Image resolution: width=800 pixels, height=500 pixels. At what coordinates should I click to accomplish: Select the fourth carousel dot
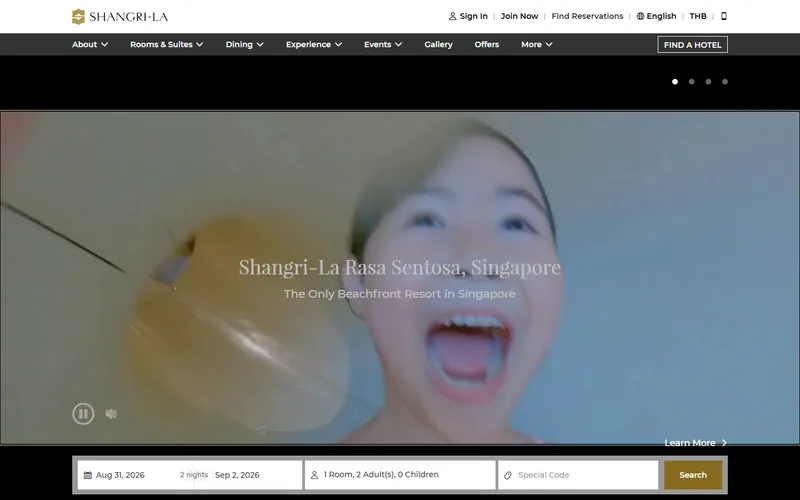725,82
